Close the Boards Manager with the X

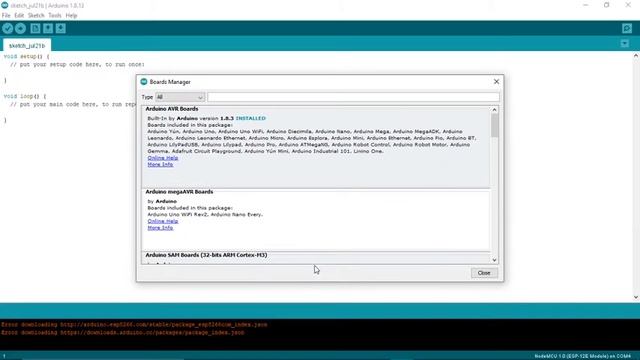pyautogui.click(x=496, y=82)
